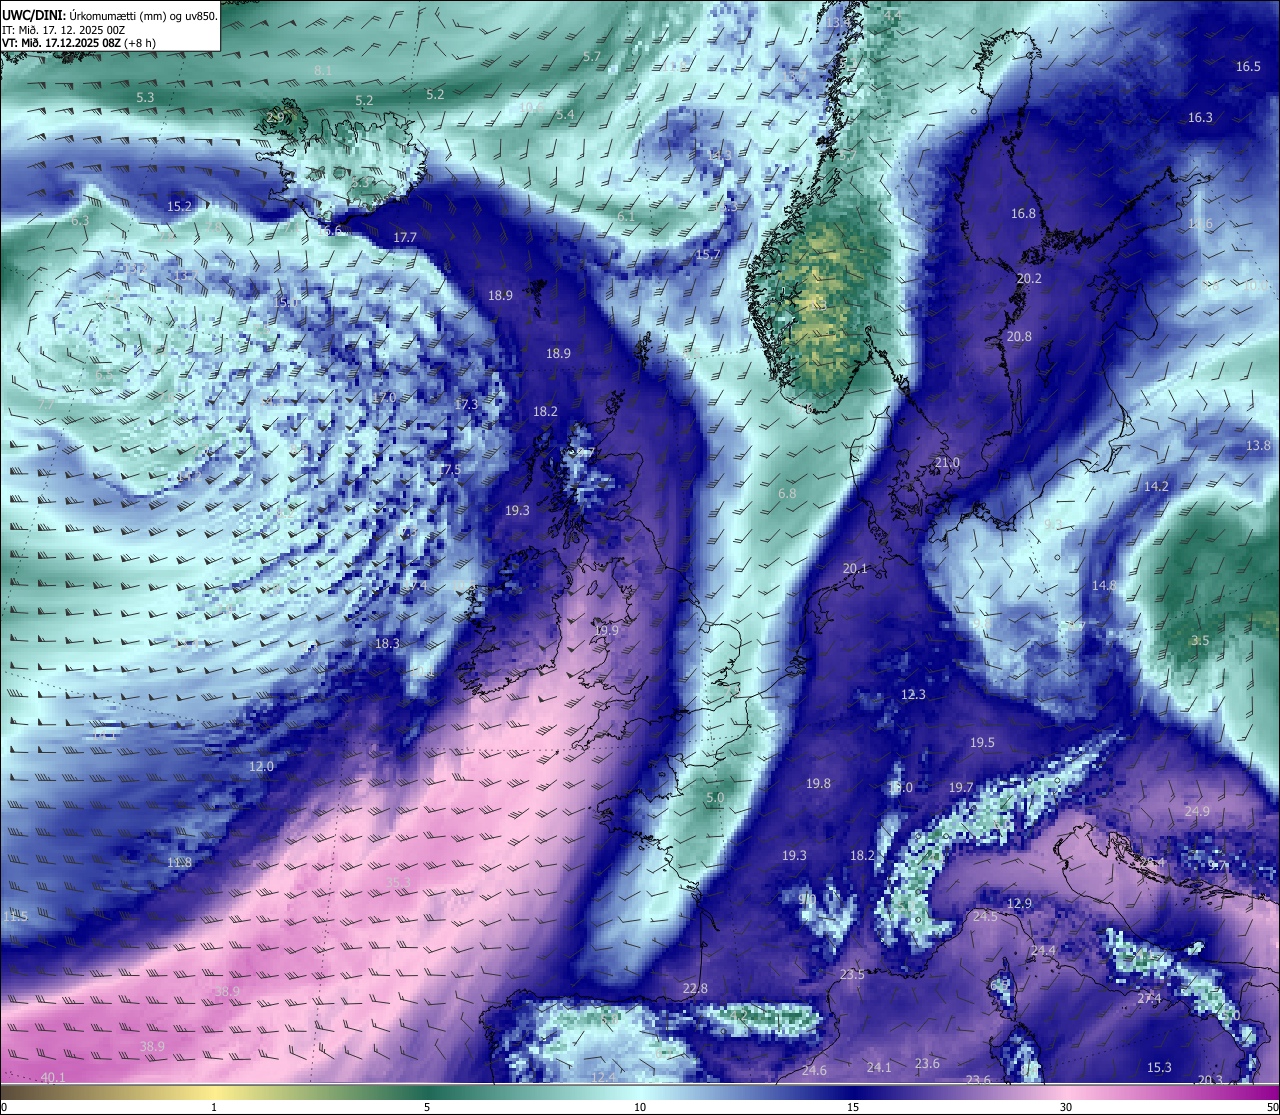Screen dimensions: 1280x1115
Task: Click the 12.9 value on the map
Action: pos(1018,903)
